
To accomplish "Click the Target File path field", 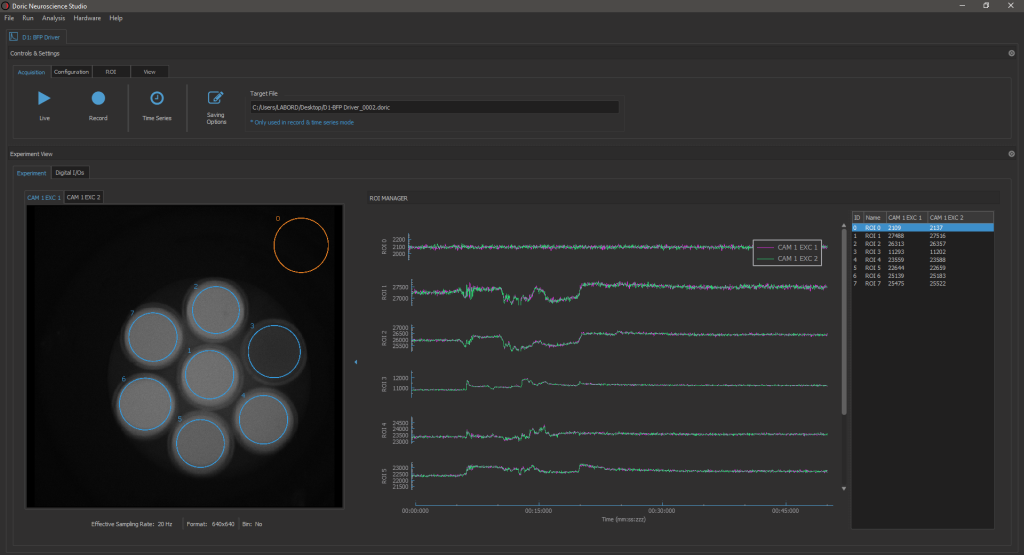I will click(433, 107).
